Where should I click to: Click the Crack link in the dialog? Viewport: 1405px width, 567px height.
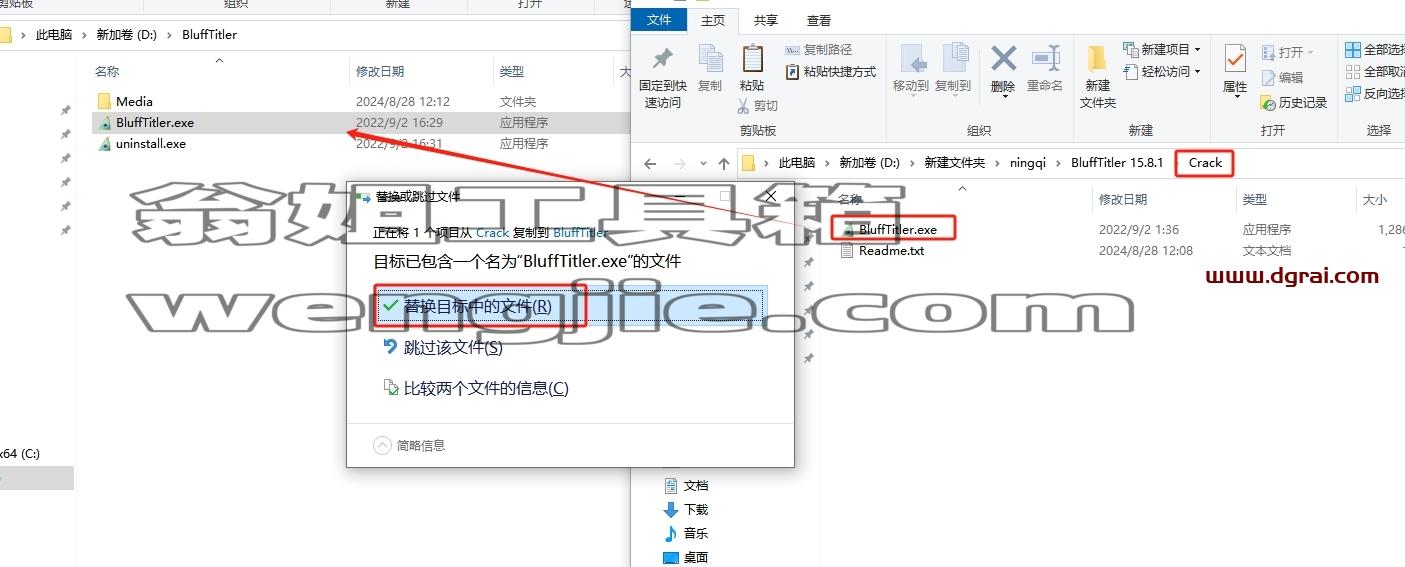tap(492, 232)
